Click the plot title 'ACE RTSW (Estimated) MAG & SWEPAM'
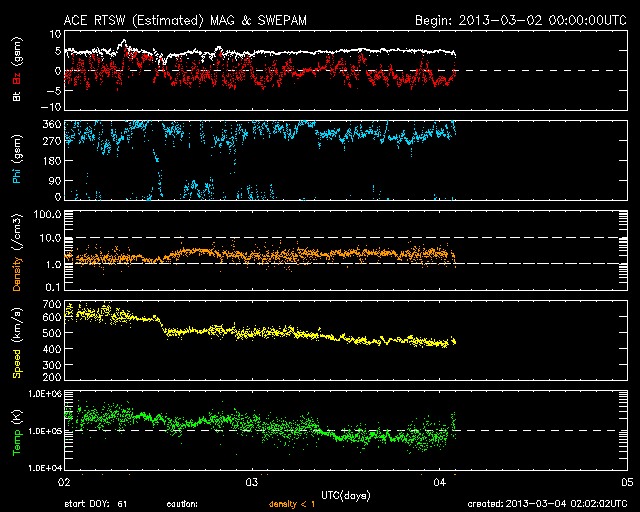 point(185,20)
